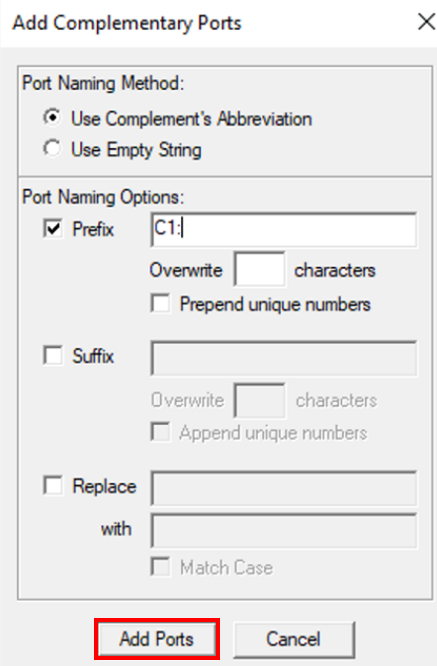
Task: Uncheck the Prefix checkbox
Action: [x=53, y=229]
